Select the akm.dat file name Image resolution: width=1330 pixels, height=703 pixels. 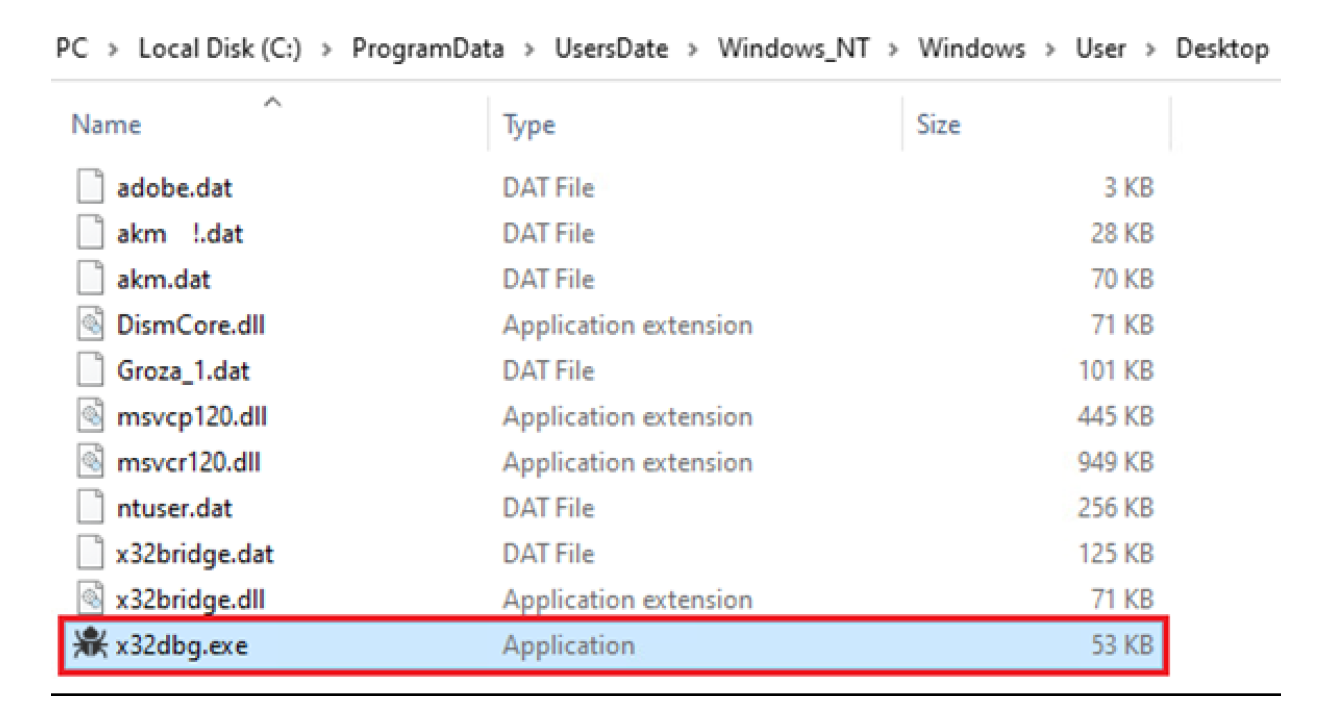click(164, 279)
